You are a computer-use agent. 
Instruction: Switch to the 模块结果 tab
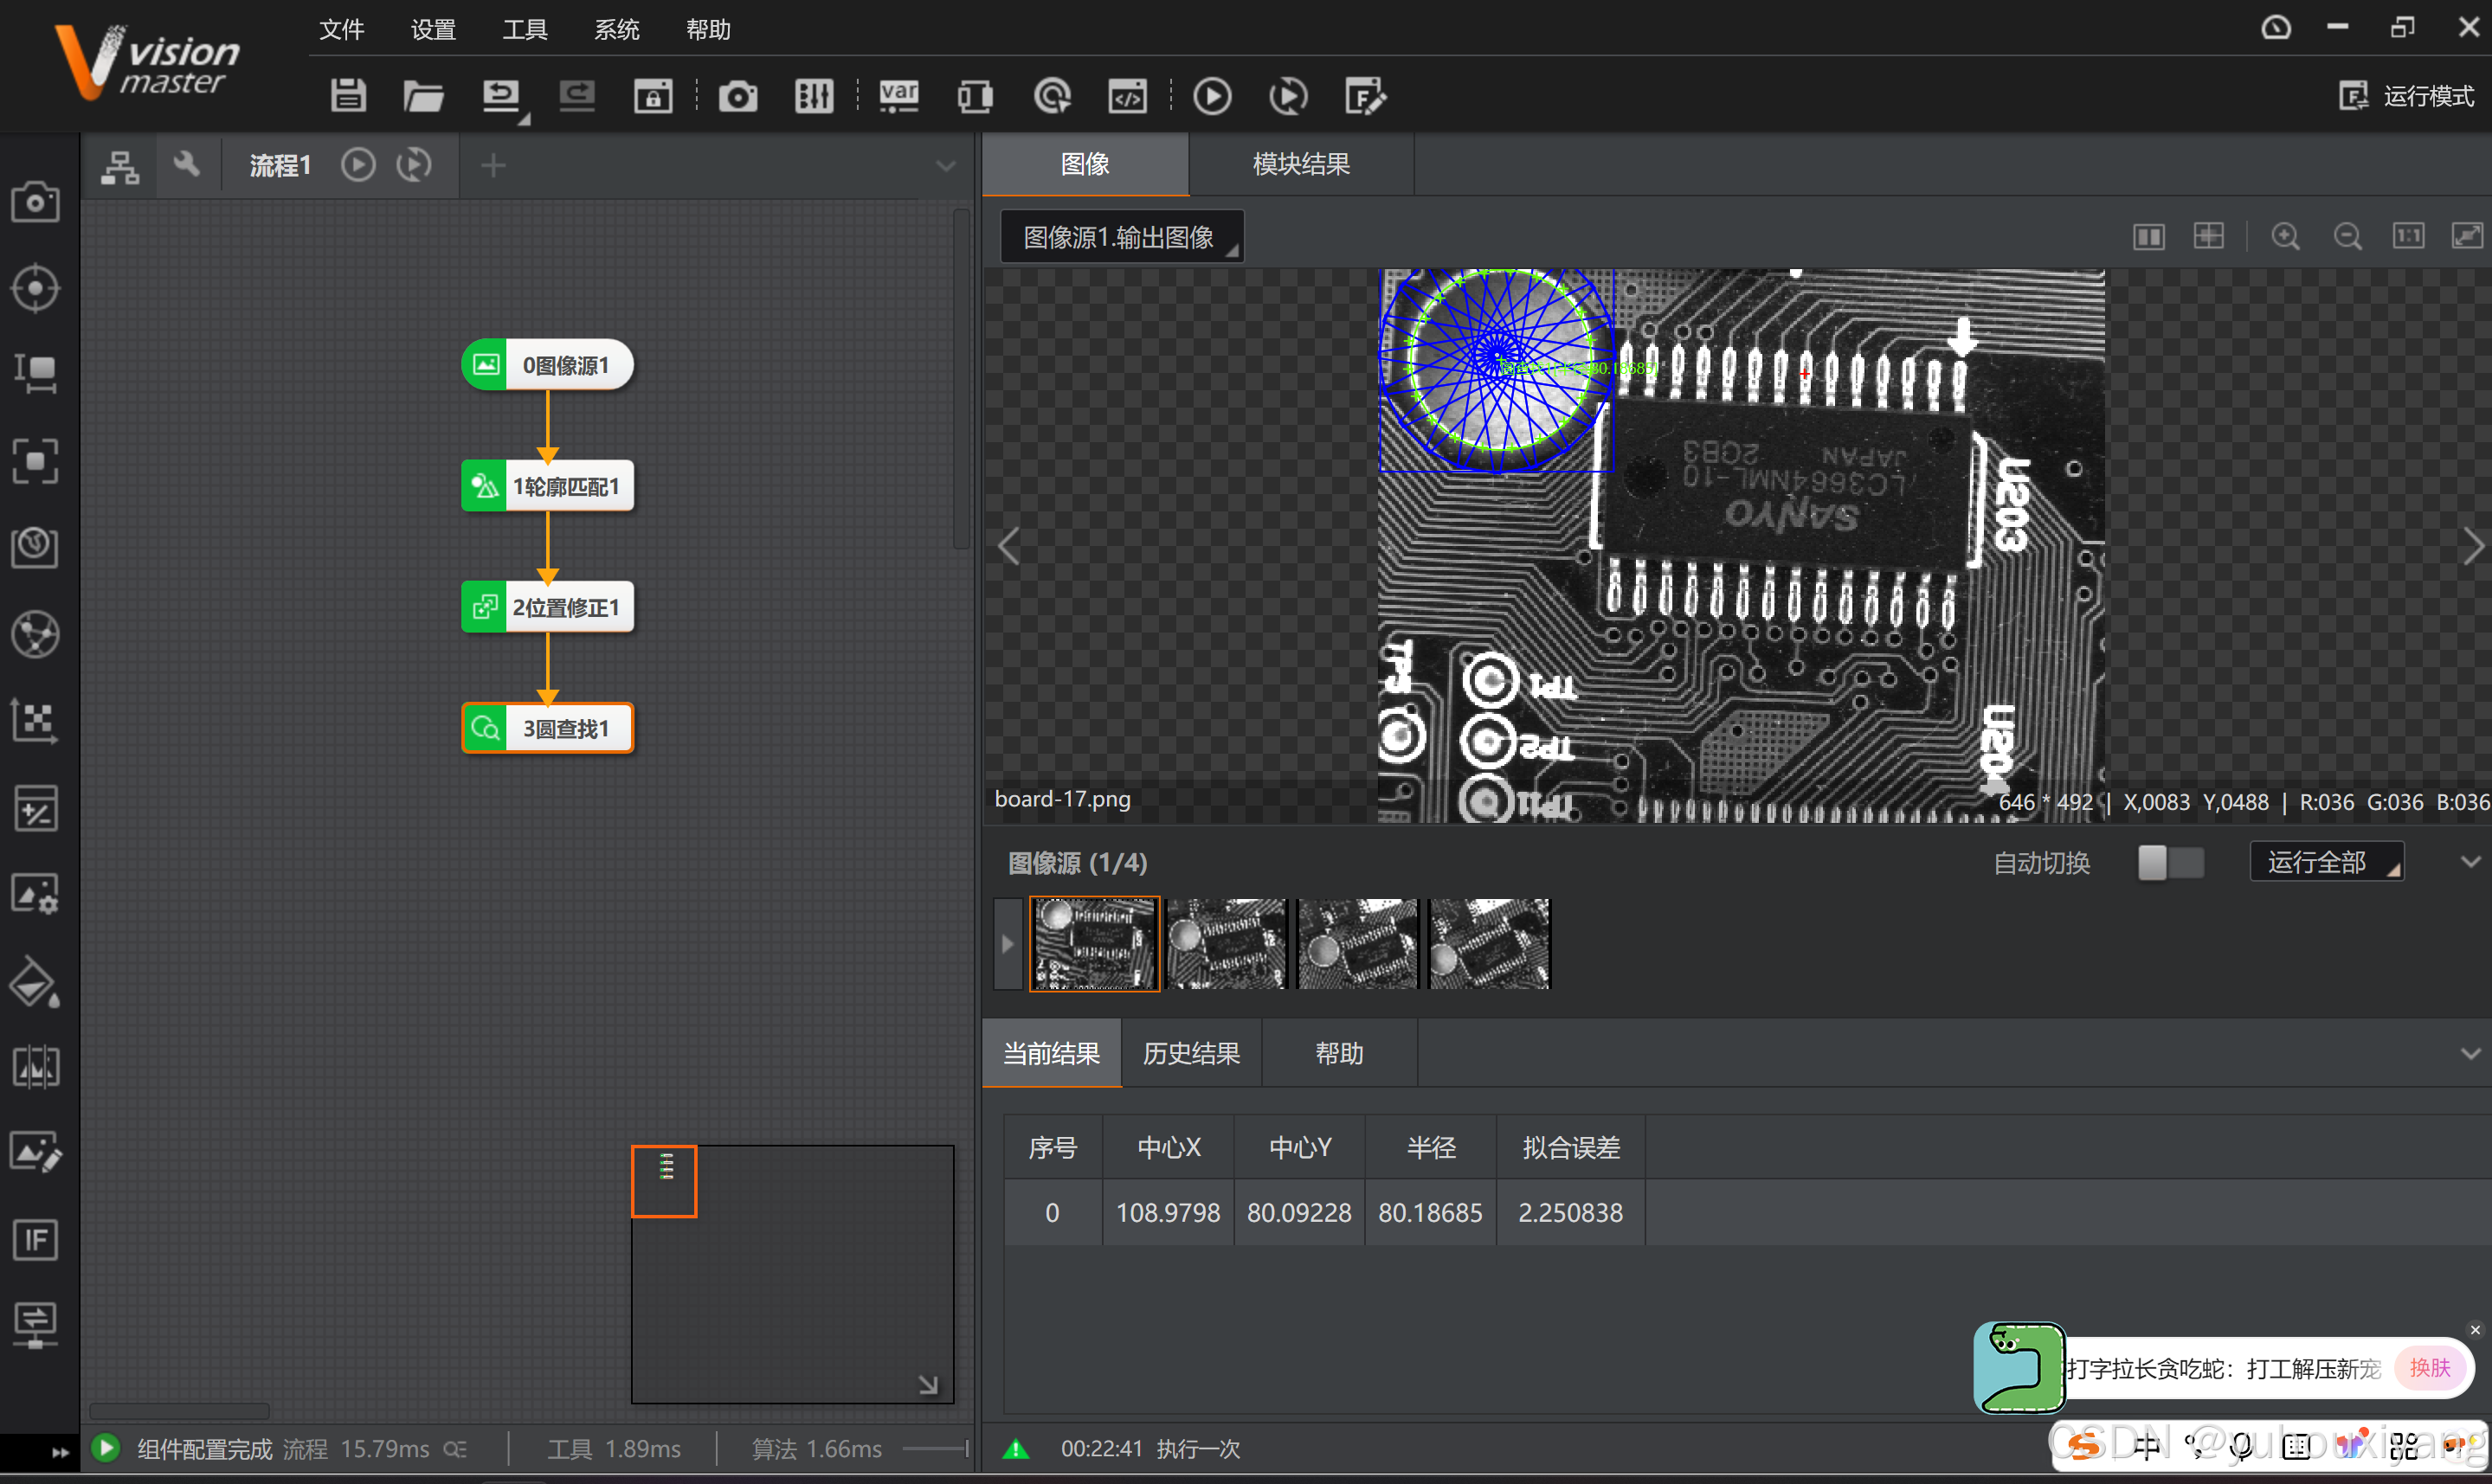tap(1301, 164)
